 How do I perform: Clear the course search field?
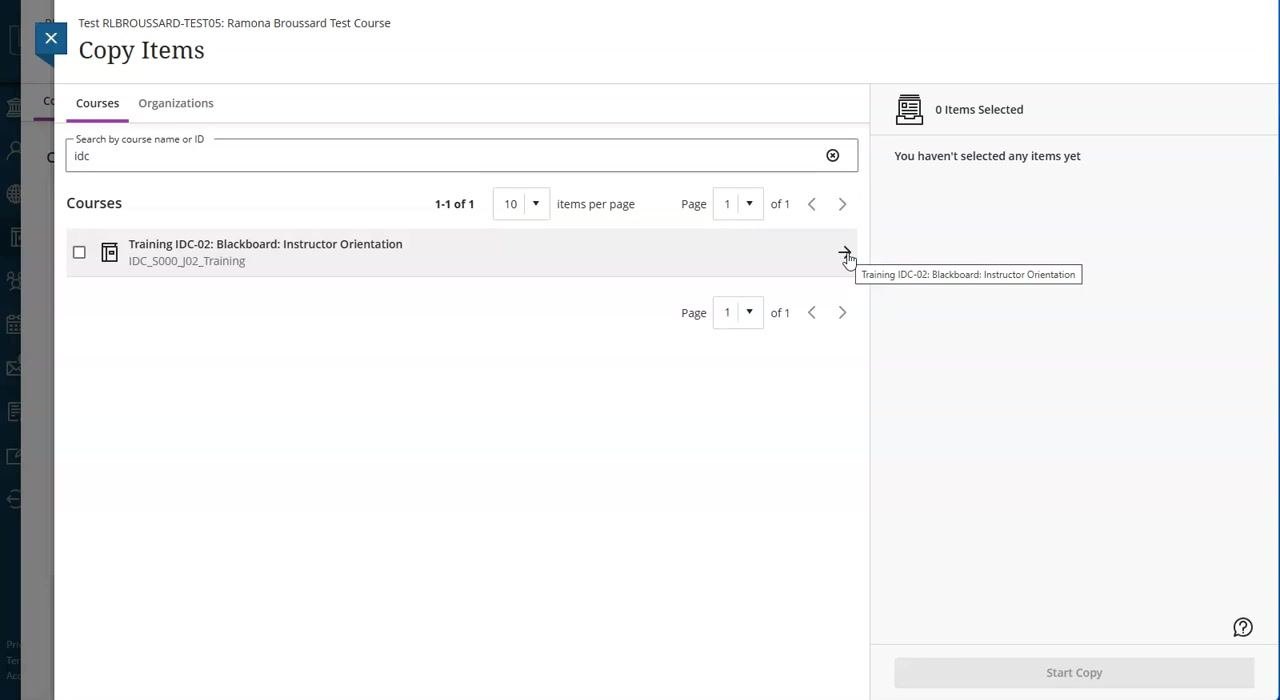click(832, 155)
